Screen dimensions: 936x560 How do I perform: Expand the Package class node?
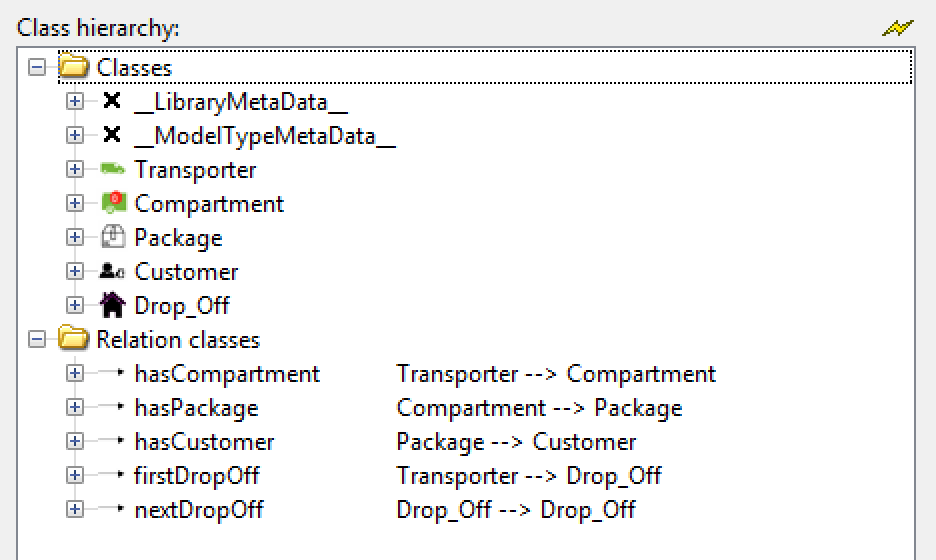[x=75, y=237]
